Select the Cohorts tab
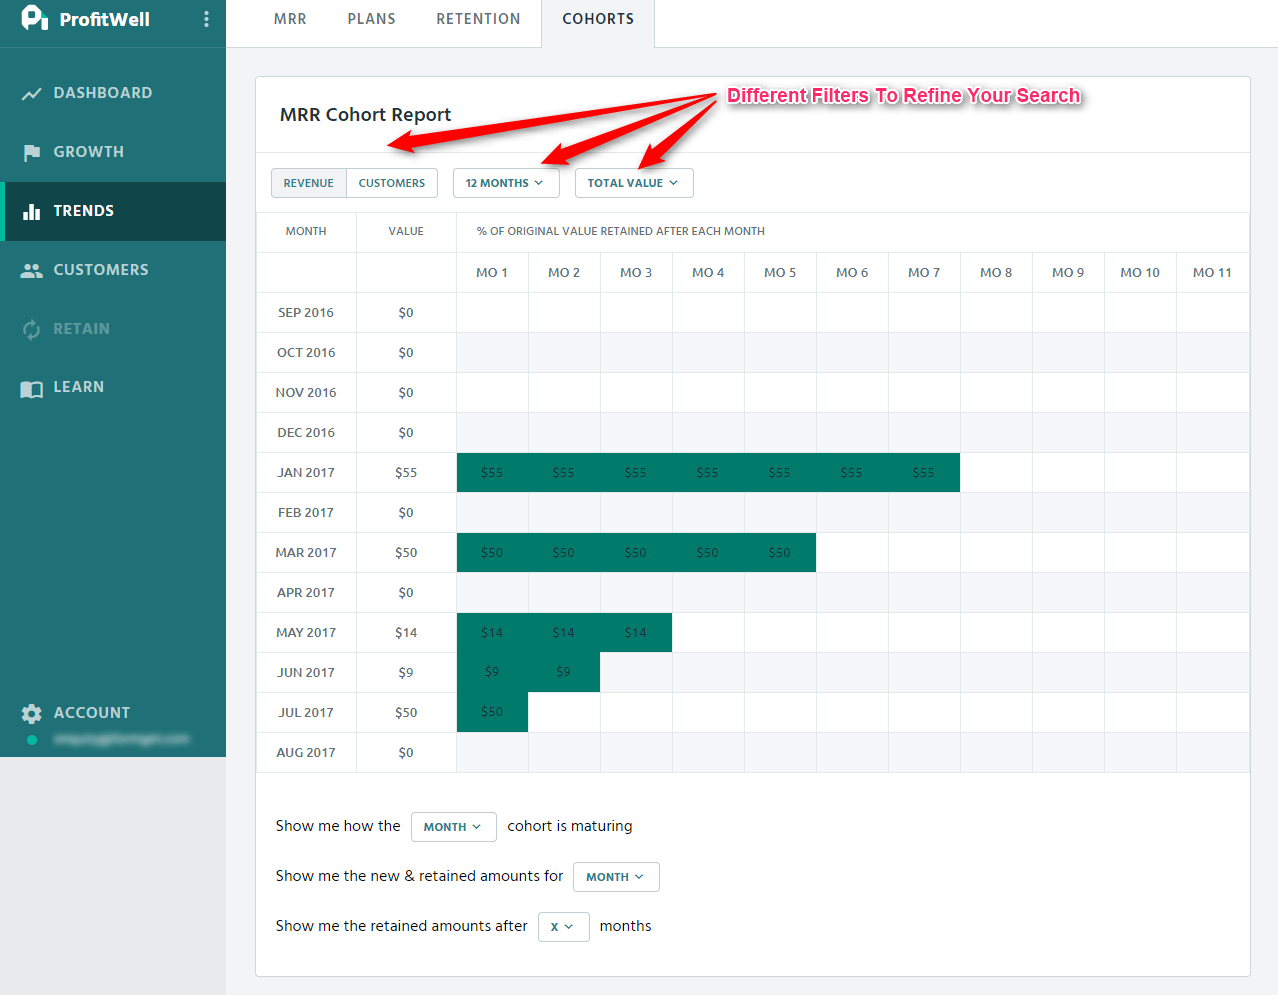Image resolution: width=1278 pixels, height=995 pixels. pos(598,19)
